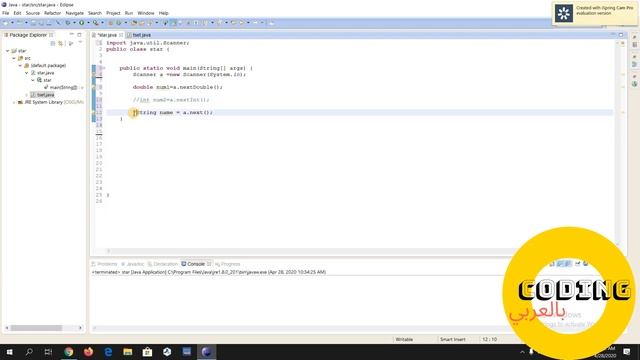Viewport: 640px width, 360px height.
Task: Open Chrome from the taskbar
Action: pyautogui.click(x=69, y=352)
